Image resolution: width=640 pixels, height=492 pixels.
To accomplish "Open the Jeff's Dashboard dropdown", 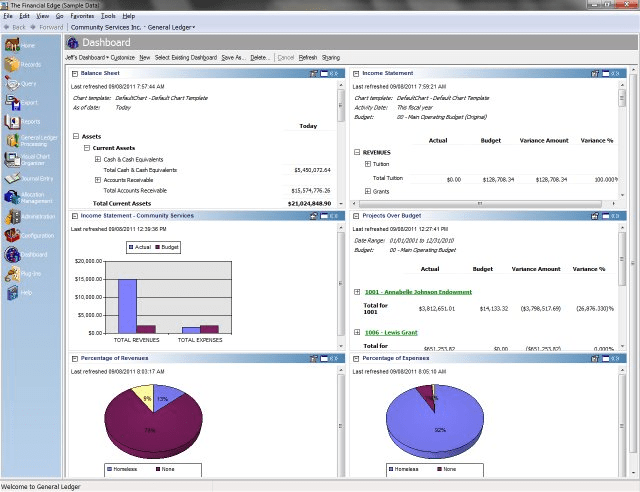I will point(87,58).
